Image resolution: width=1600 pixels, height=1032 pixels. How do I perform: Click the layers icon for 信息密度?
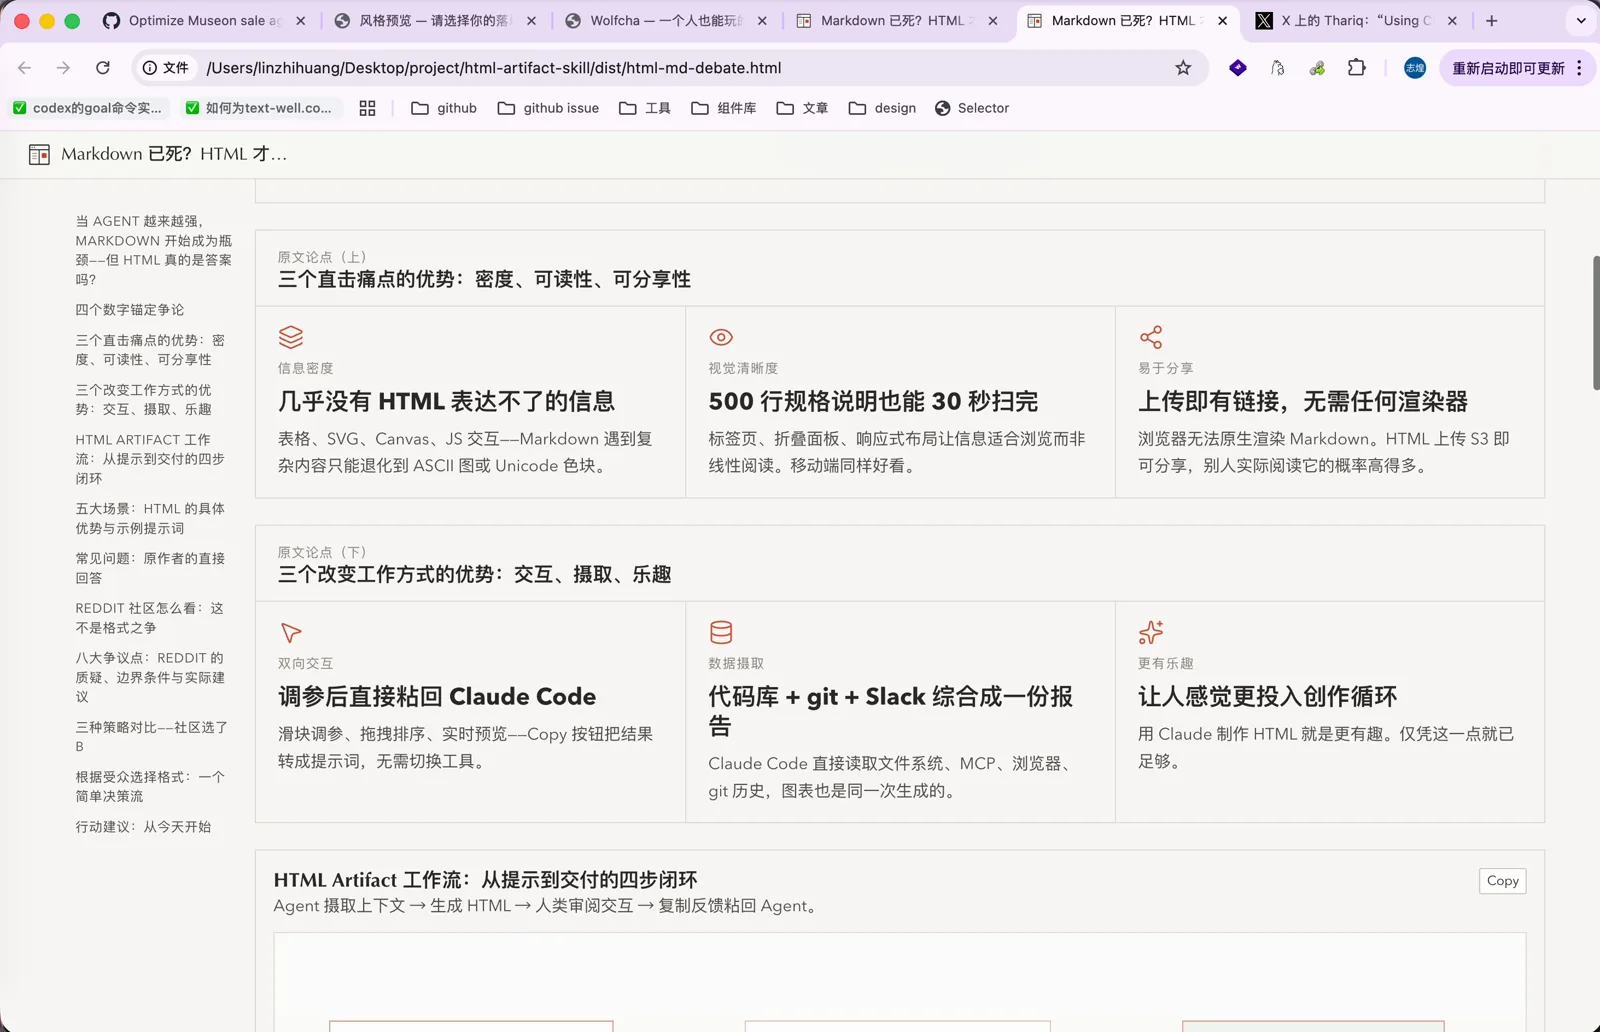(291, 337)
